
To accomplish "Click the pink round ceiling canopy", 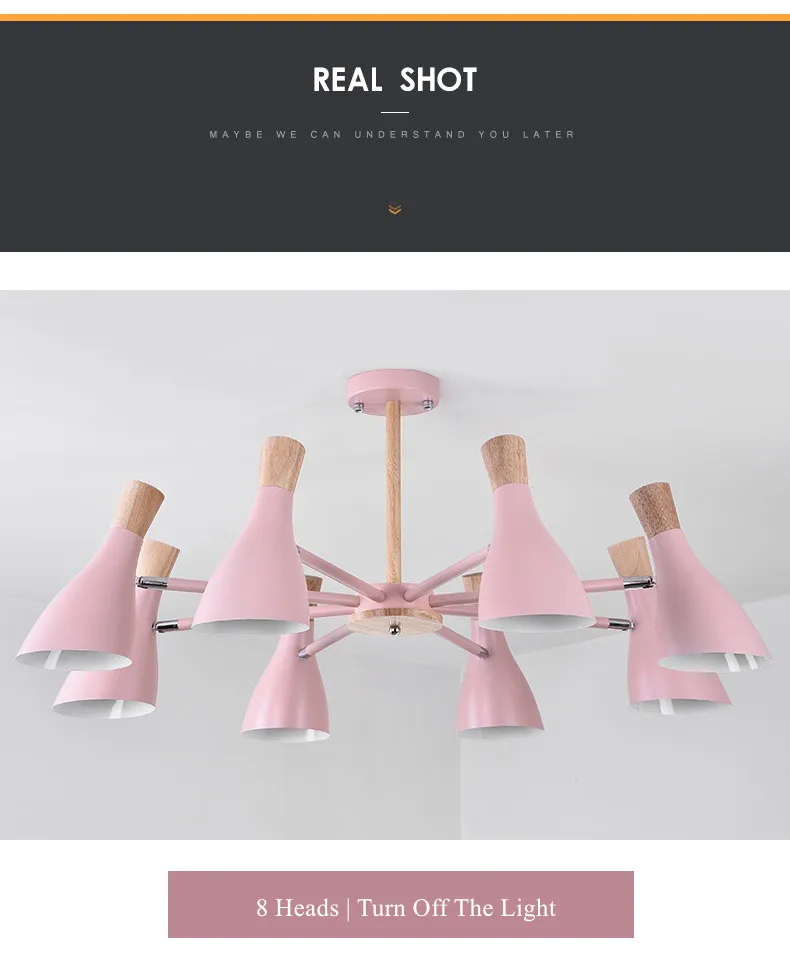I will tap(393, 394).
